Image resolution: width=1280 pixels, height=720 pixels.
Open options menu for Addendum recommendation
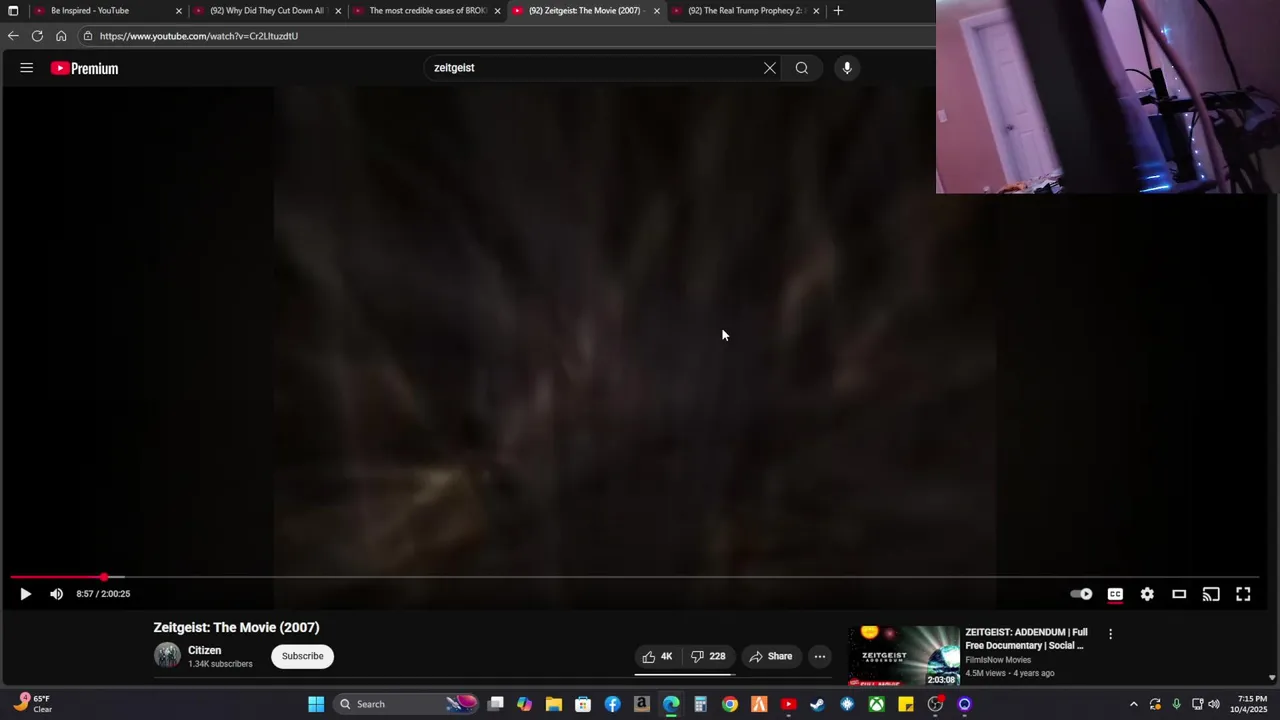(x=1110, y=634)
